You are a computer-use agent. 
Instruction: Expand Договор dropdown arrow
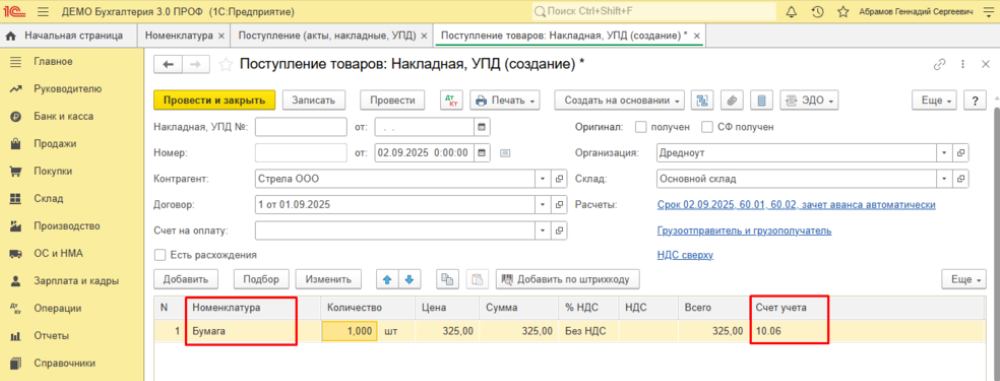(543, 205)
